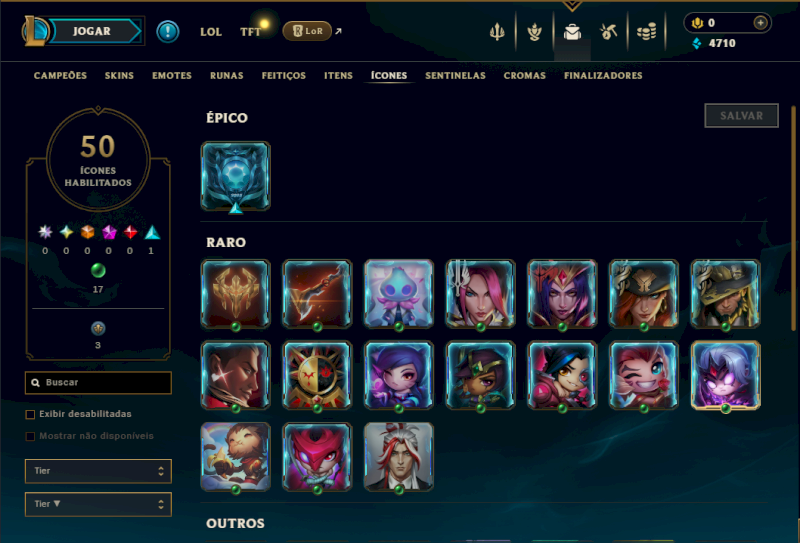This screenshot has height=543, width=800.
Task: Open the first Tier dropdown
Action: coord(98,471)
